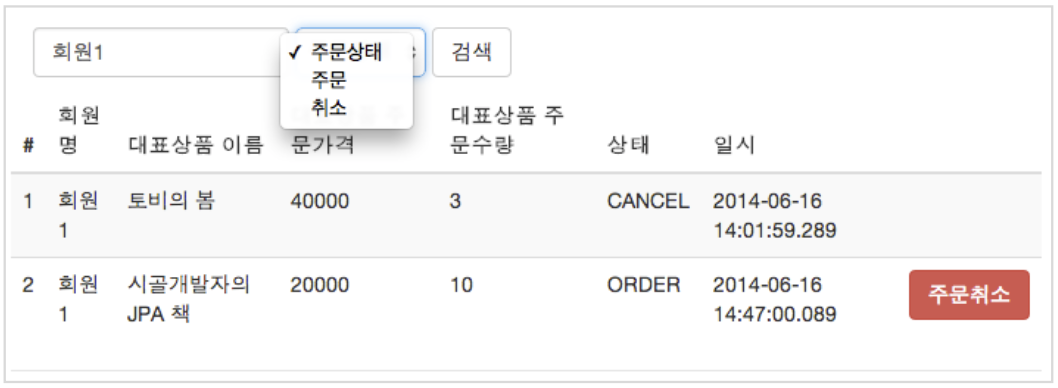Click the 상태 column header
Viewport: 1058px width, 388px height.
[x=628, y=146]
